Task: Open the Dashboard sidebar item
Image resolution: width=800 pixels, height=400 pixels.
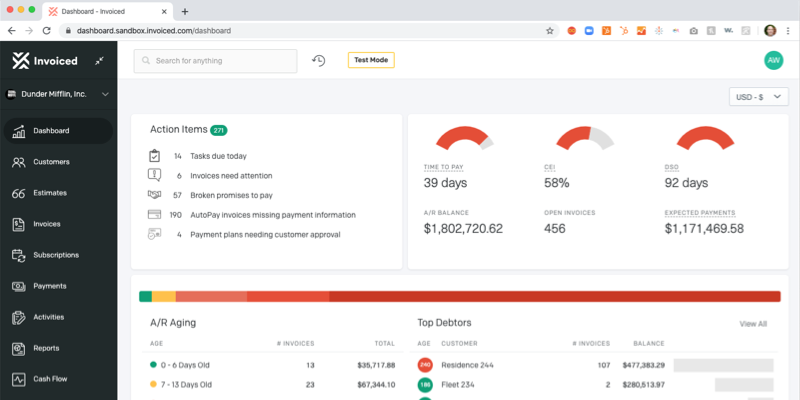Action: (58, 131)
